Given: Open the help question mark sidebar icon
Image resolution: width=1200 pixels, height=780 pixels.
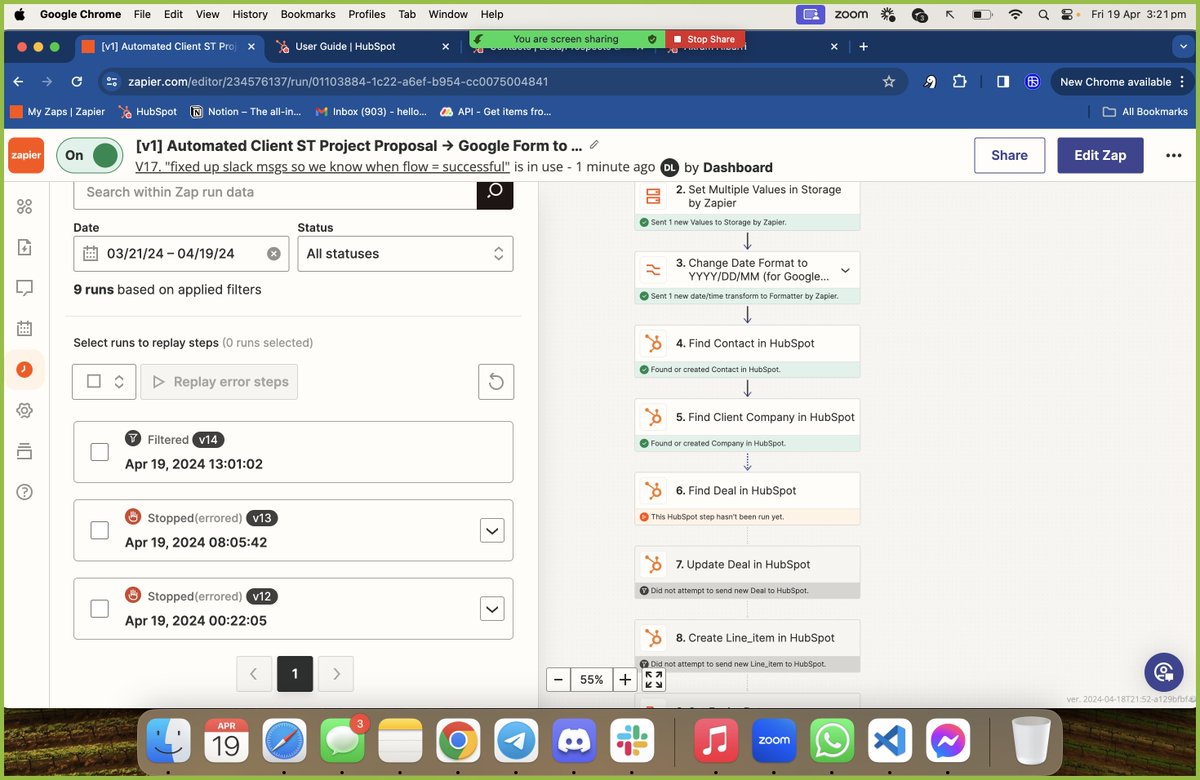Looking at the screenshot, I should coord(25,492).
